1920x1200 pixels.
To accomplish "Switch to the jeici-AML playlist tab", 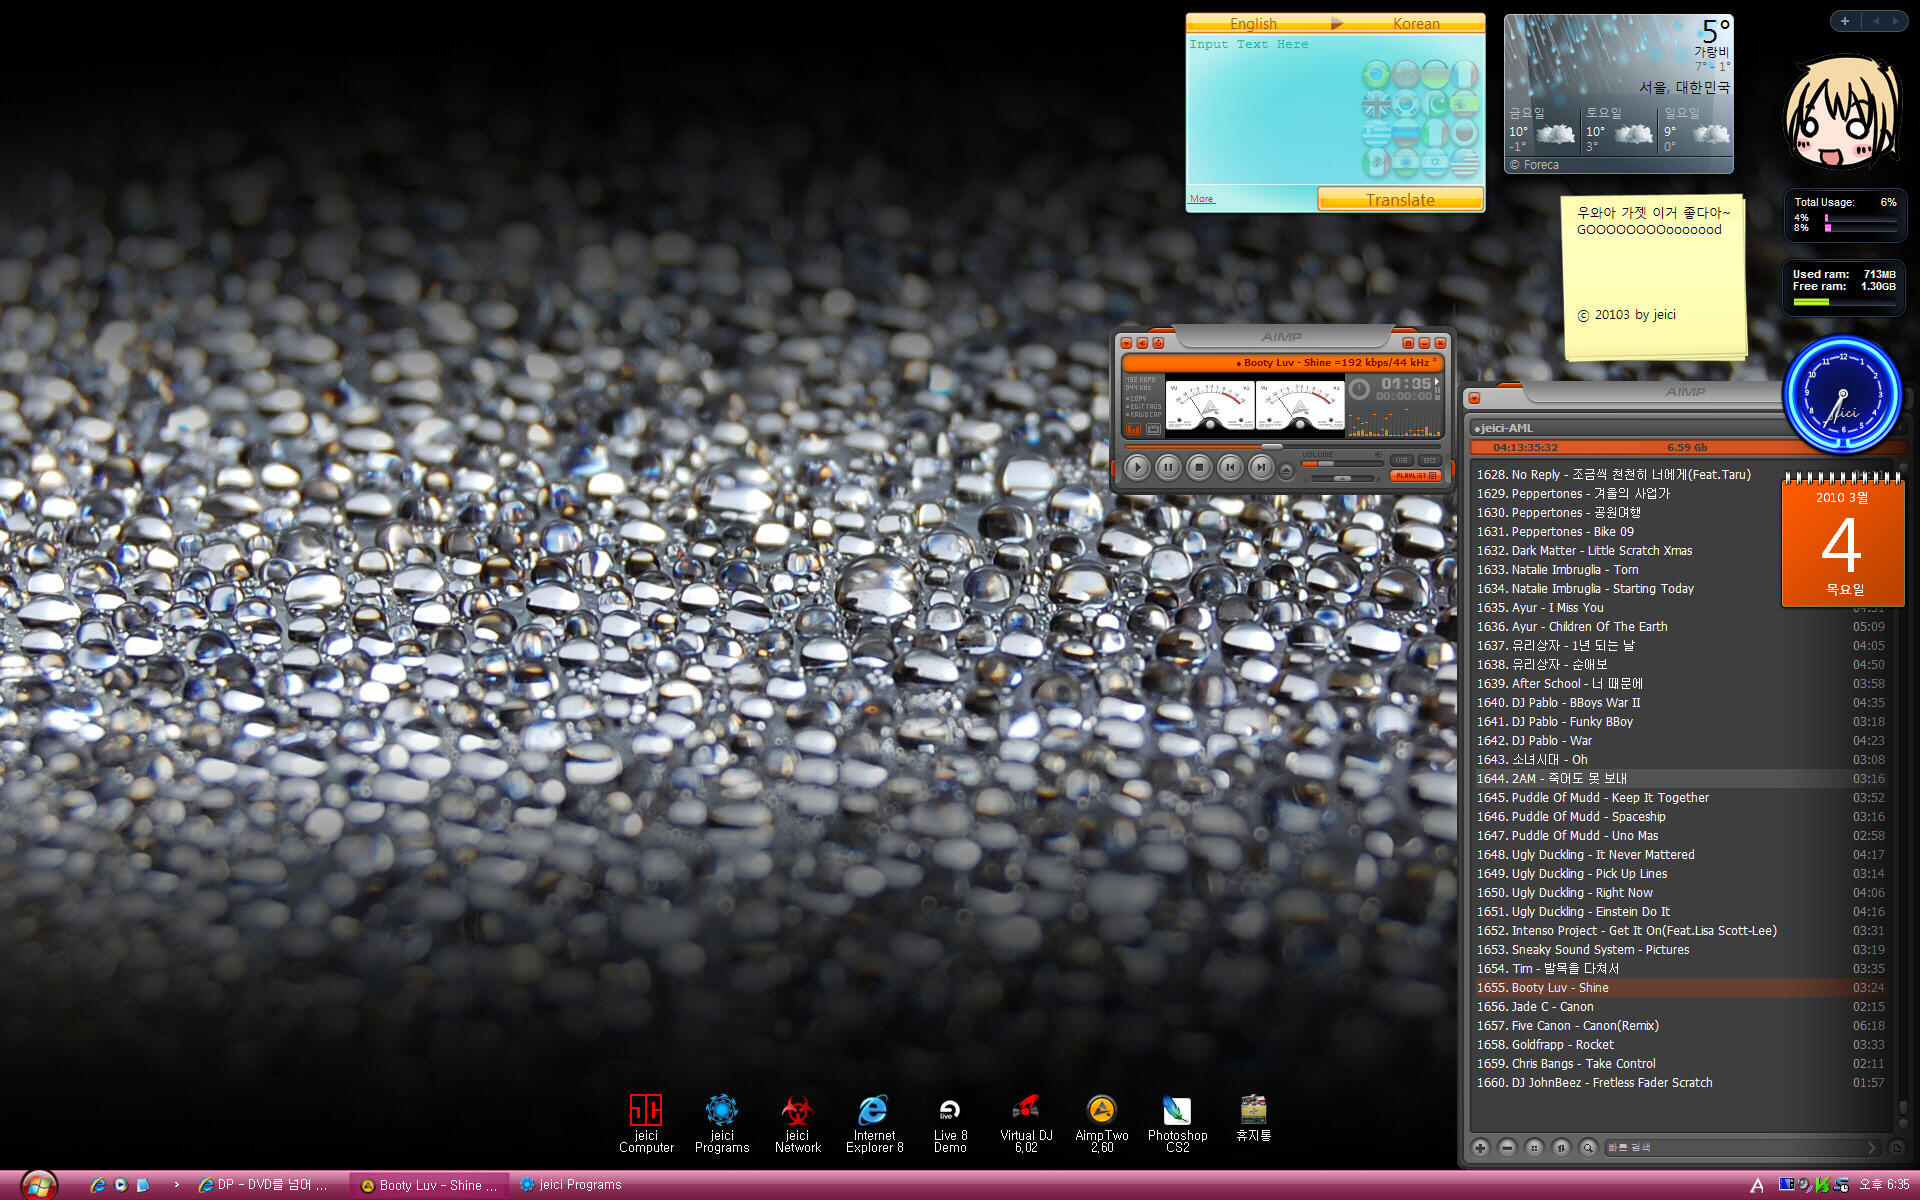I will tap(1504, 428).
